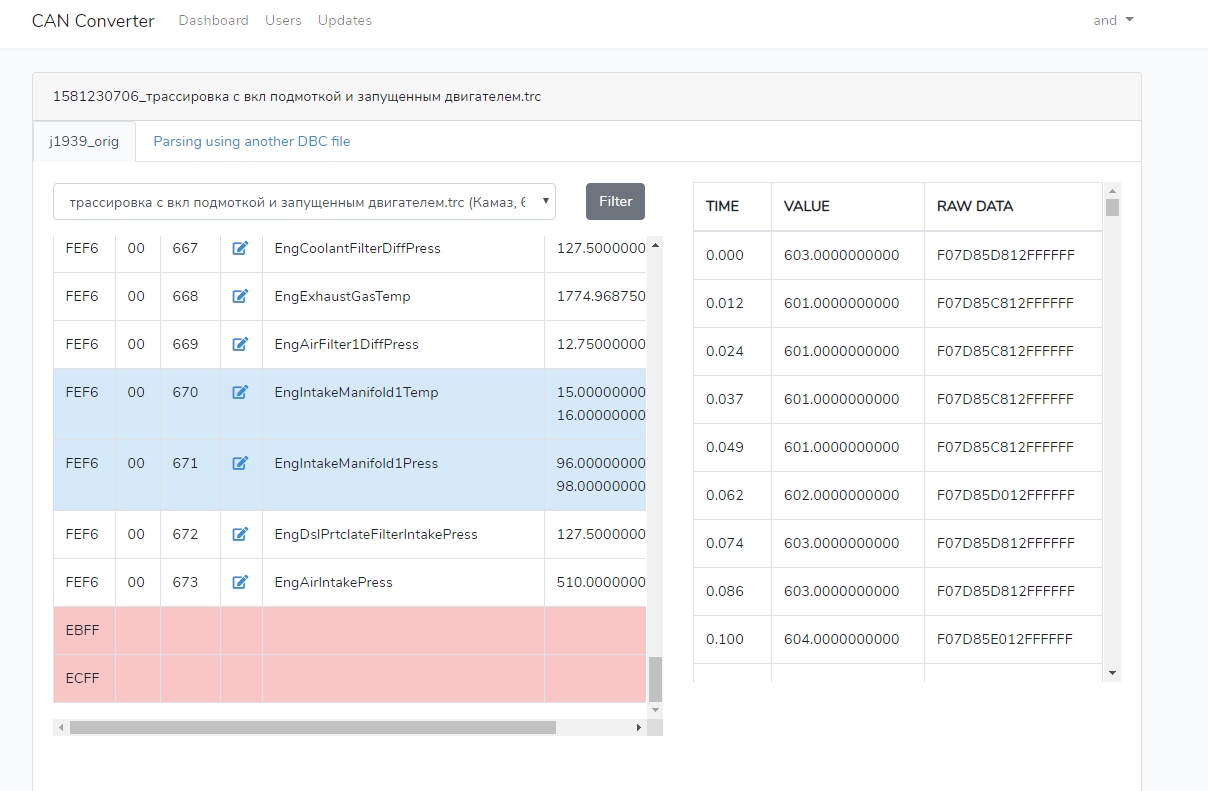Viewport: 1208px width, 791px height.
Task: Open the Users page
Action: [283, 20]
